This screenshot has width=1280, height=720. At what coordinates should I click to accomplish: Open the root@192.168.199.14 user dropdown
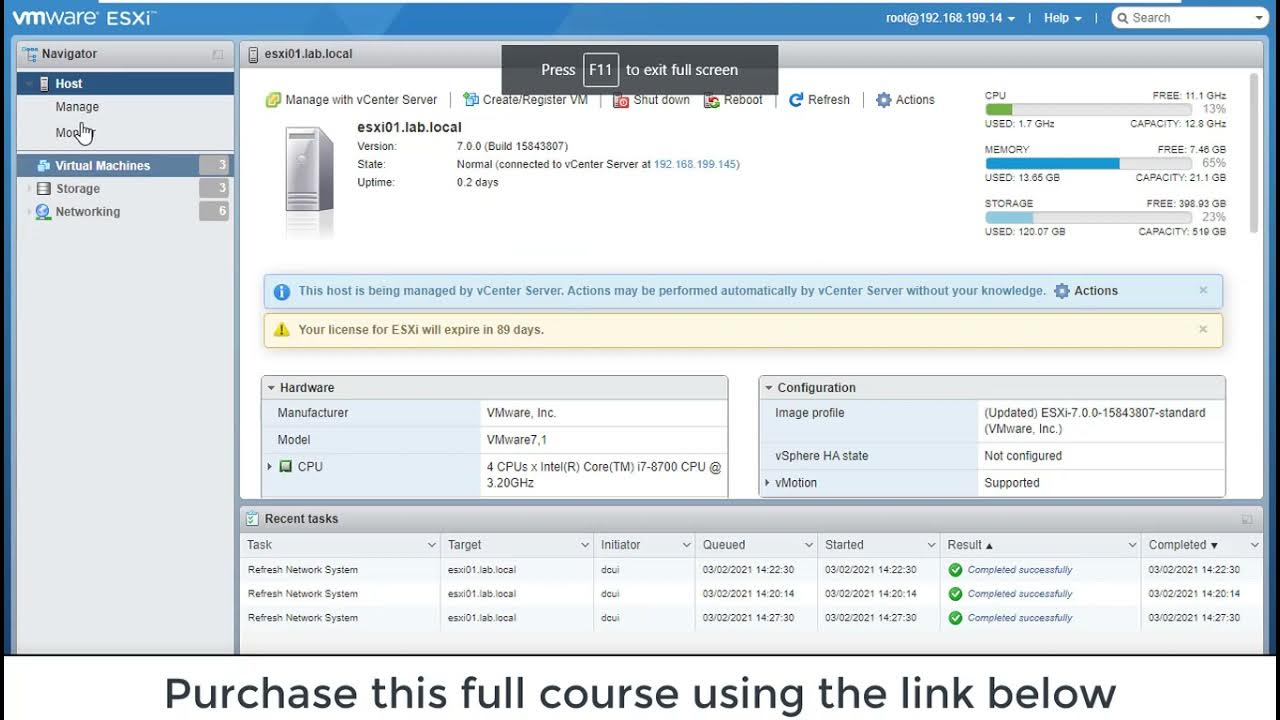point(950,18)
